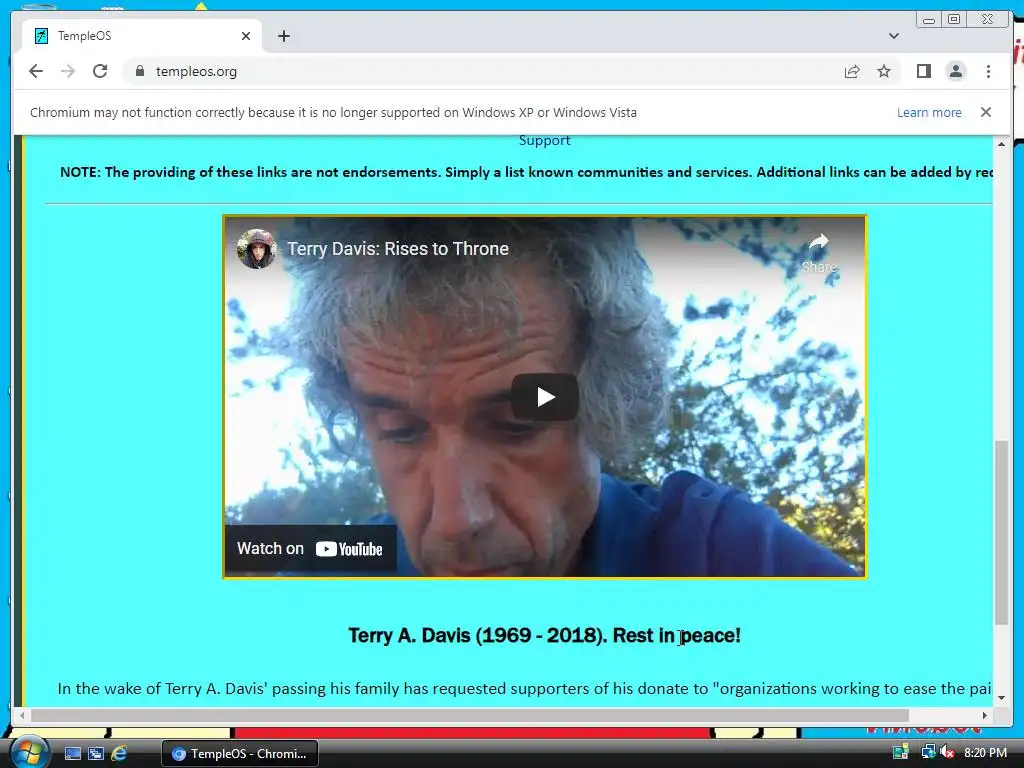Expand the tab search chevron
This screenshot has width=1024, height=768.
point(894,36)
